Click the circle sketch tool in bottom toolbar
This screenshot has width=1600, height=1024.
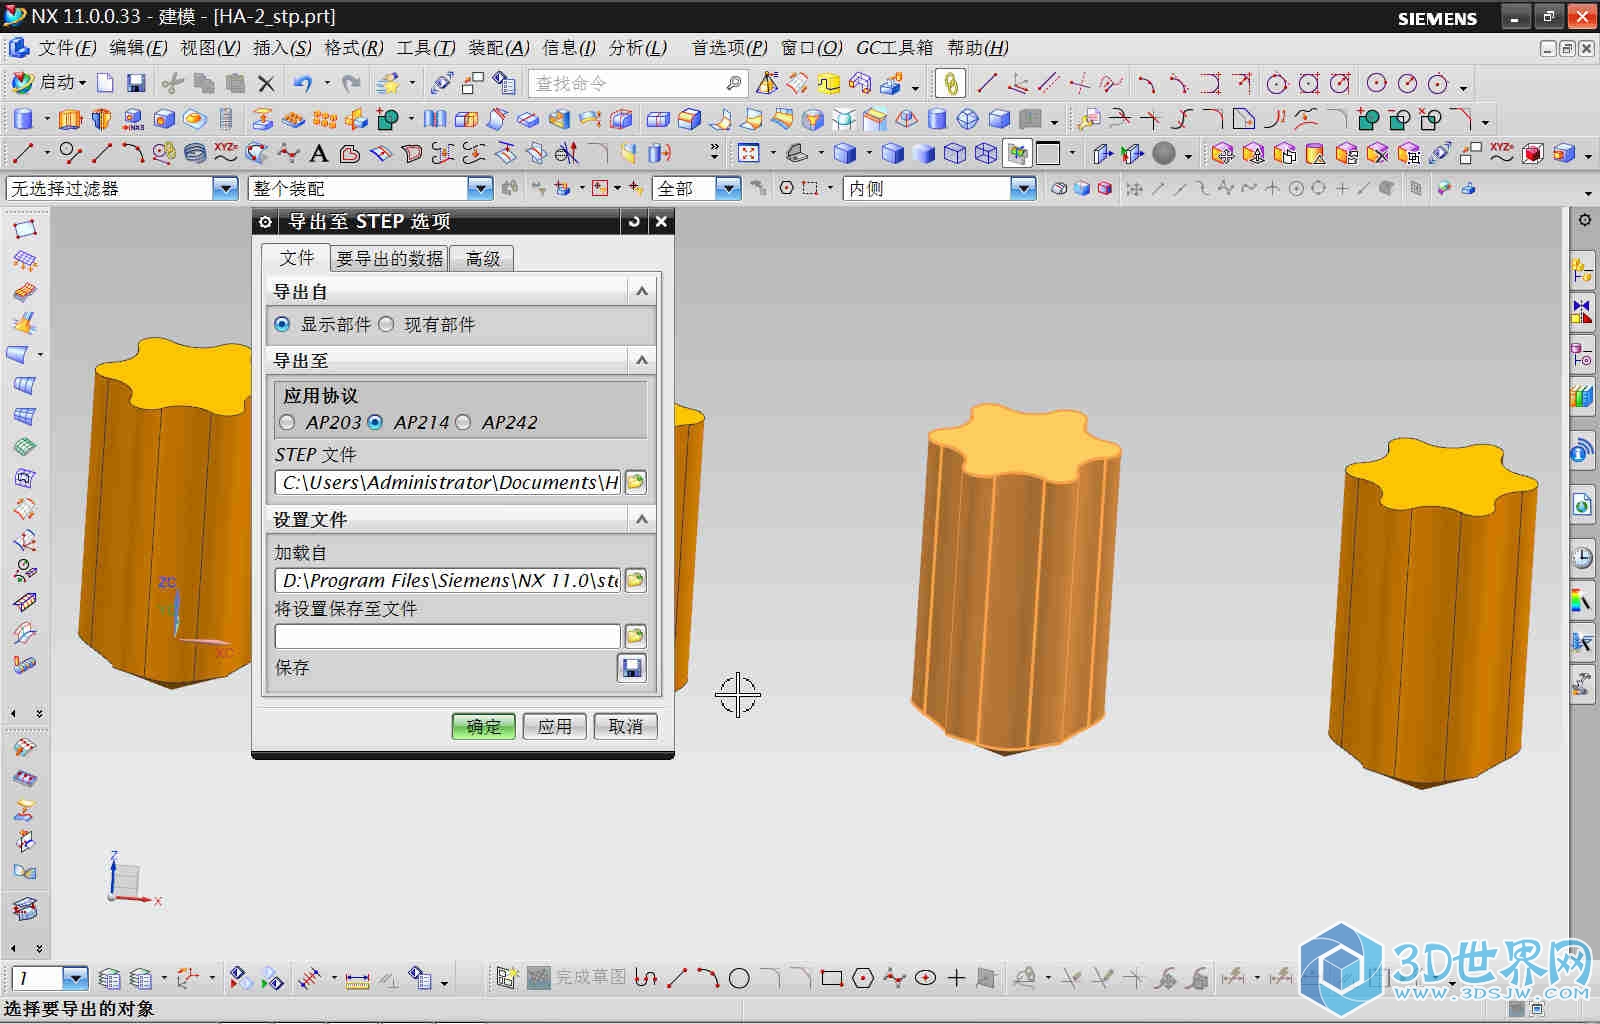[x=739, y=978]
